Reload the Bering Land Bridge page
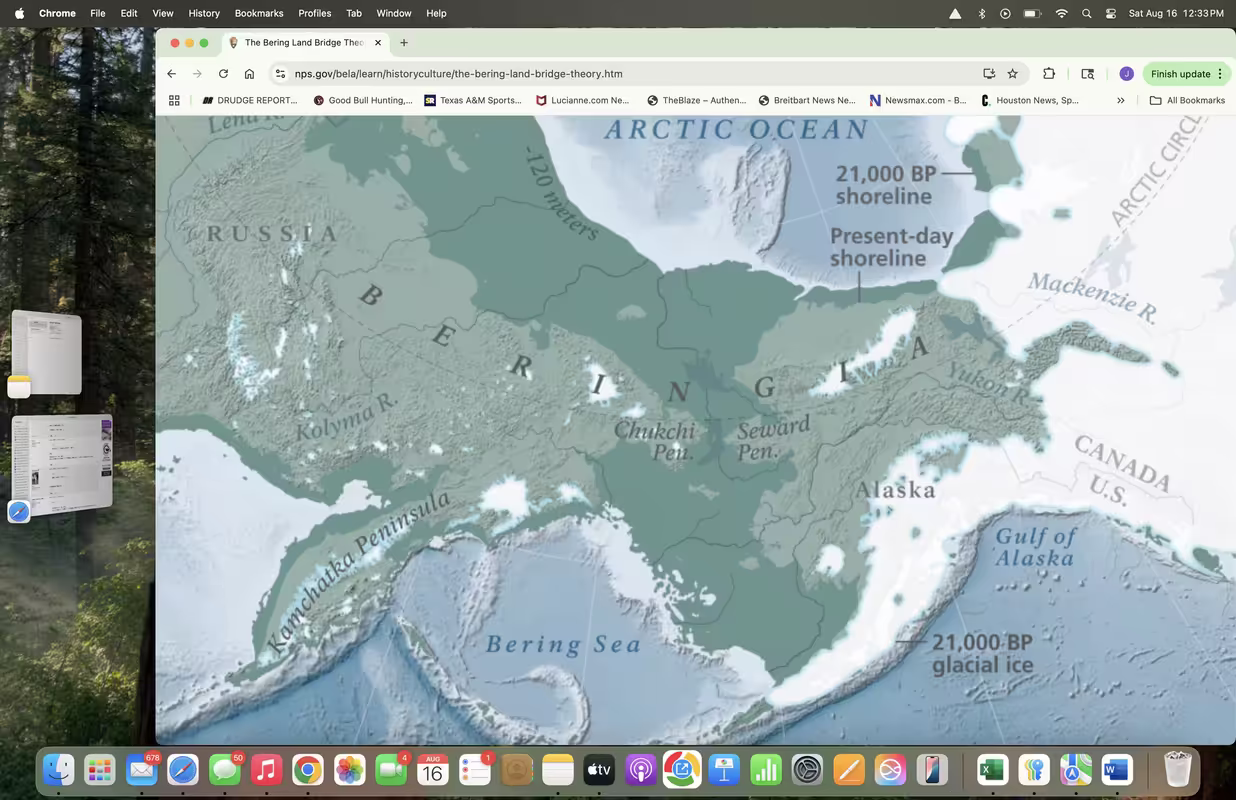 pyautogui.click(x=223, y=74)
